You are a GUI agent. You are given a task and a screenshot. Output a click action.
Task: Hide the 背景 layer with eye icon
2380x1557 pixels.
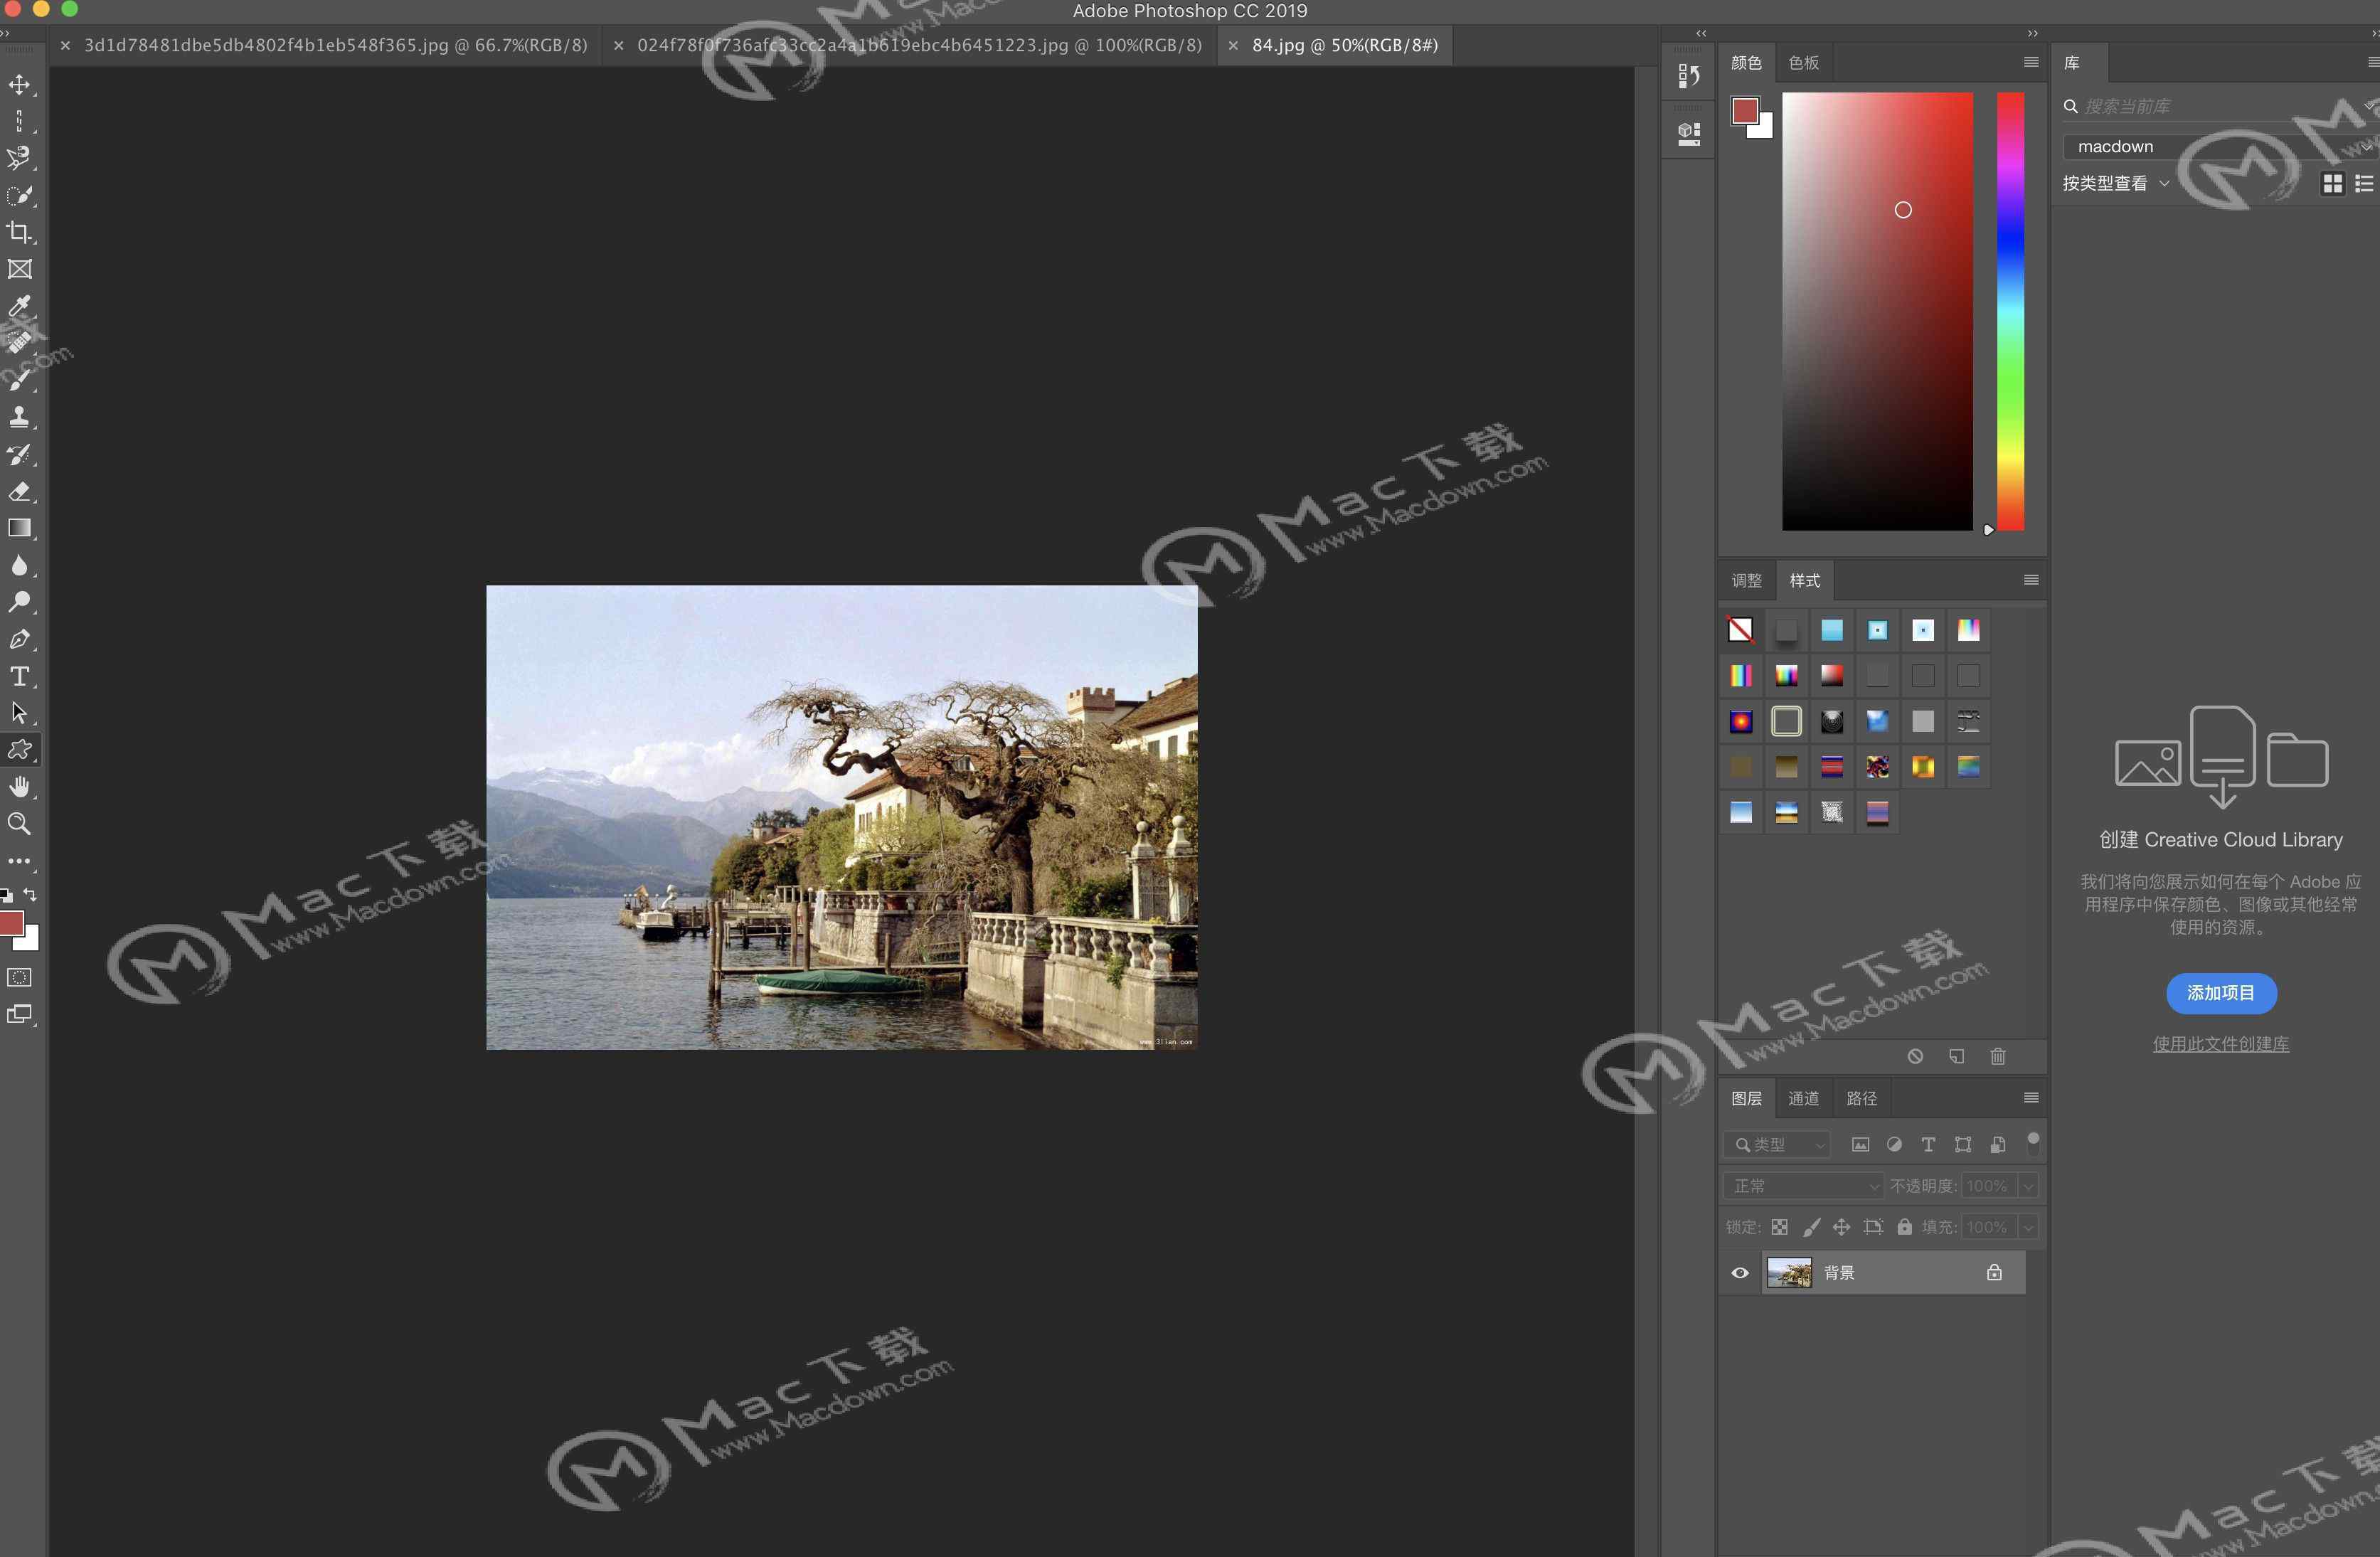pos(1740,1273)
